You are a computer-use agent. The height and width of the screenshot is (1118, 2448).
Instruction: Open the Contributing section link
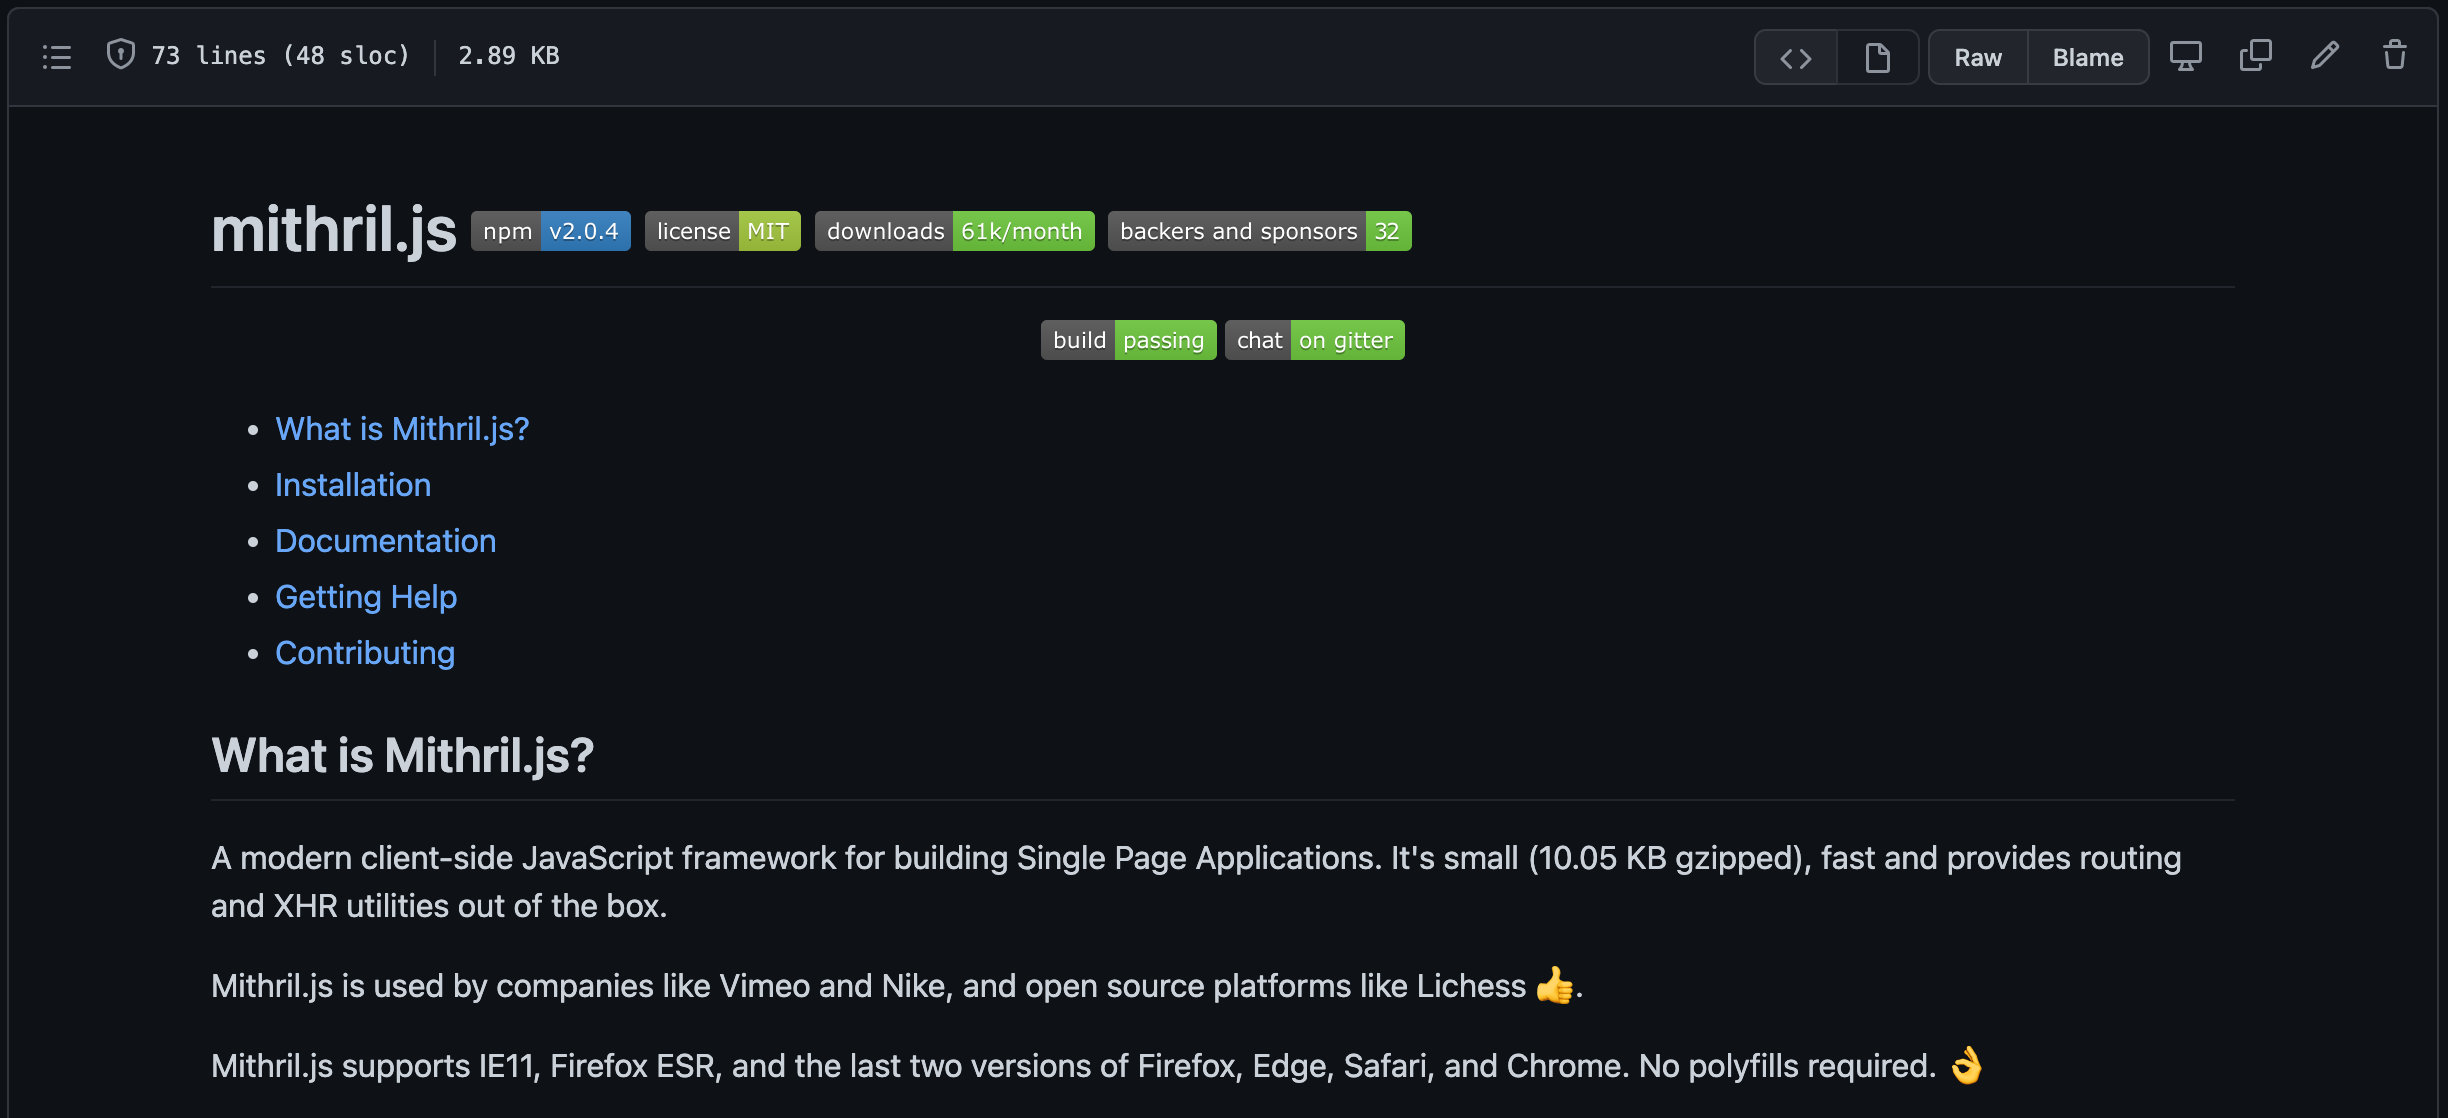(365, 653)
